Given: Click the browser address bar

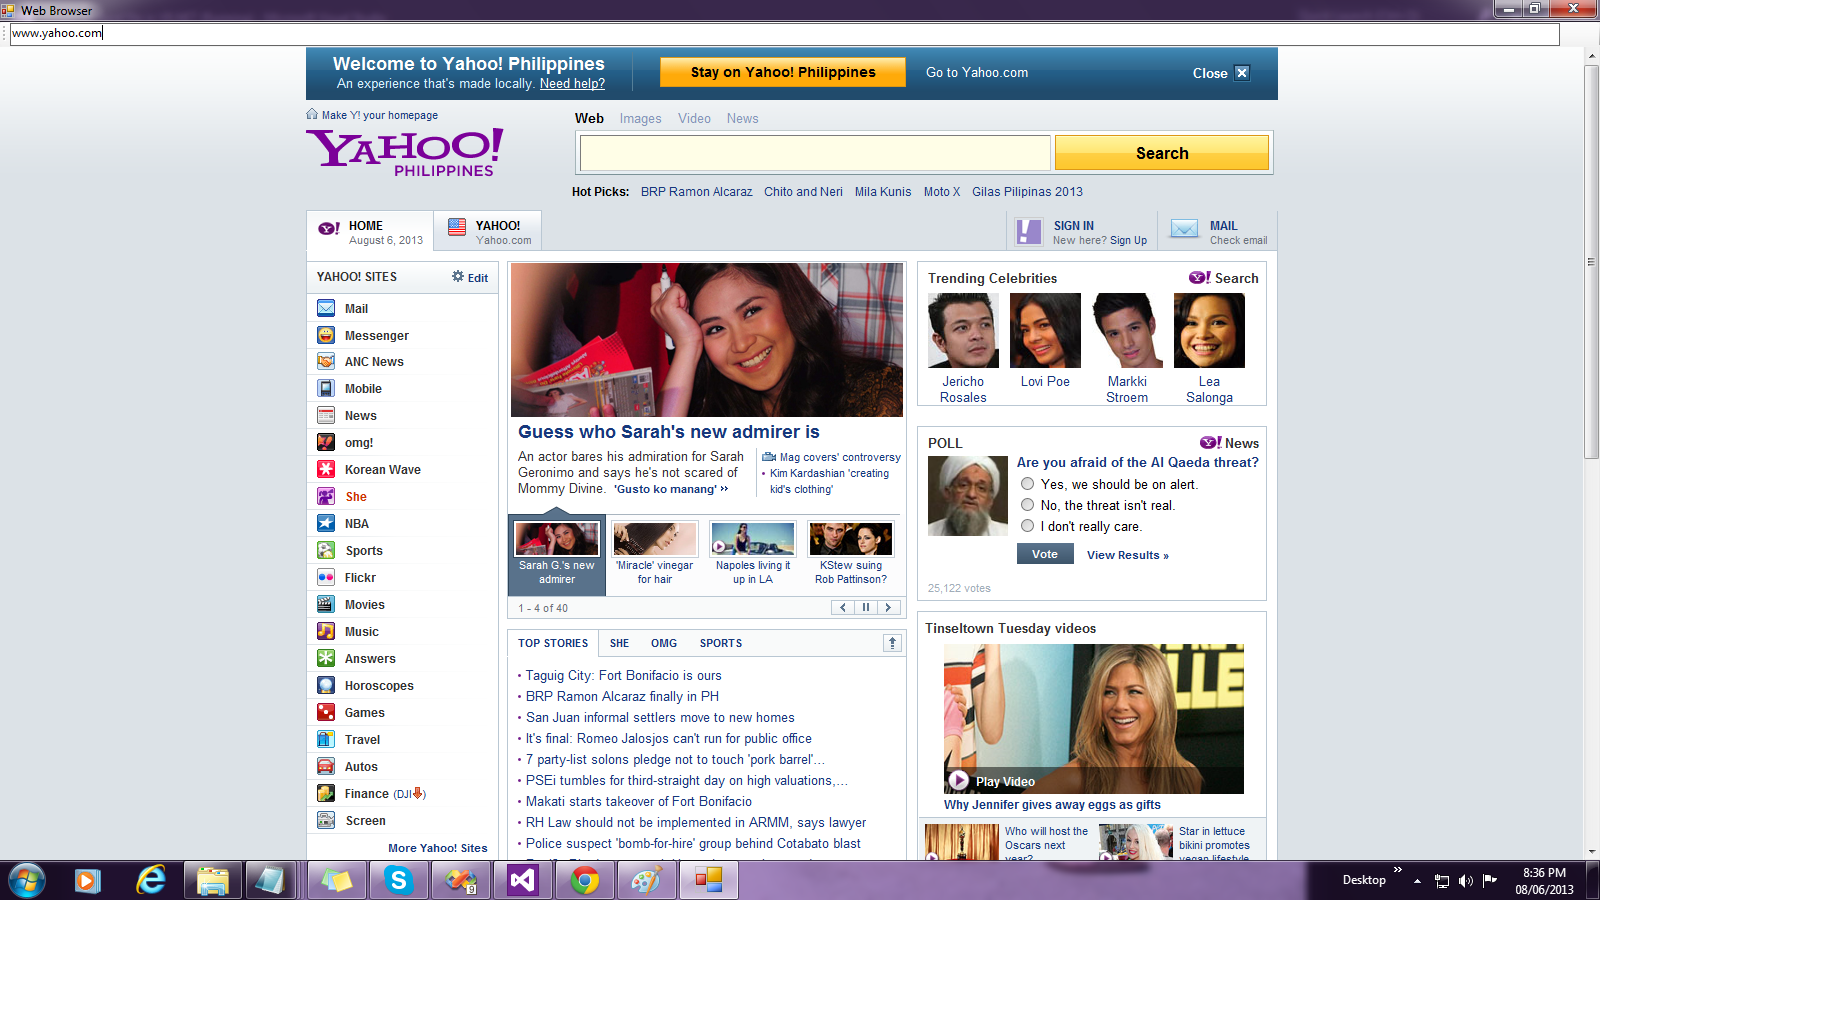Looking at the screenshot, I should pos(784,33).
